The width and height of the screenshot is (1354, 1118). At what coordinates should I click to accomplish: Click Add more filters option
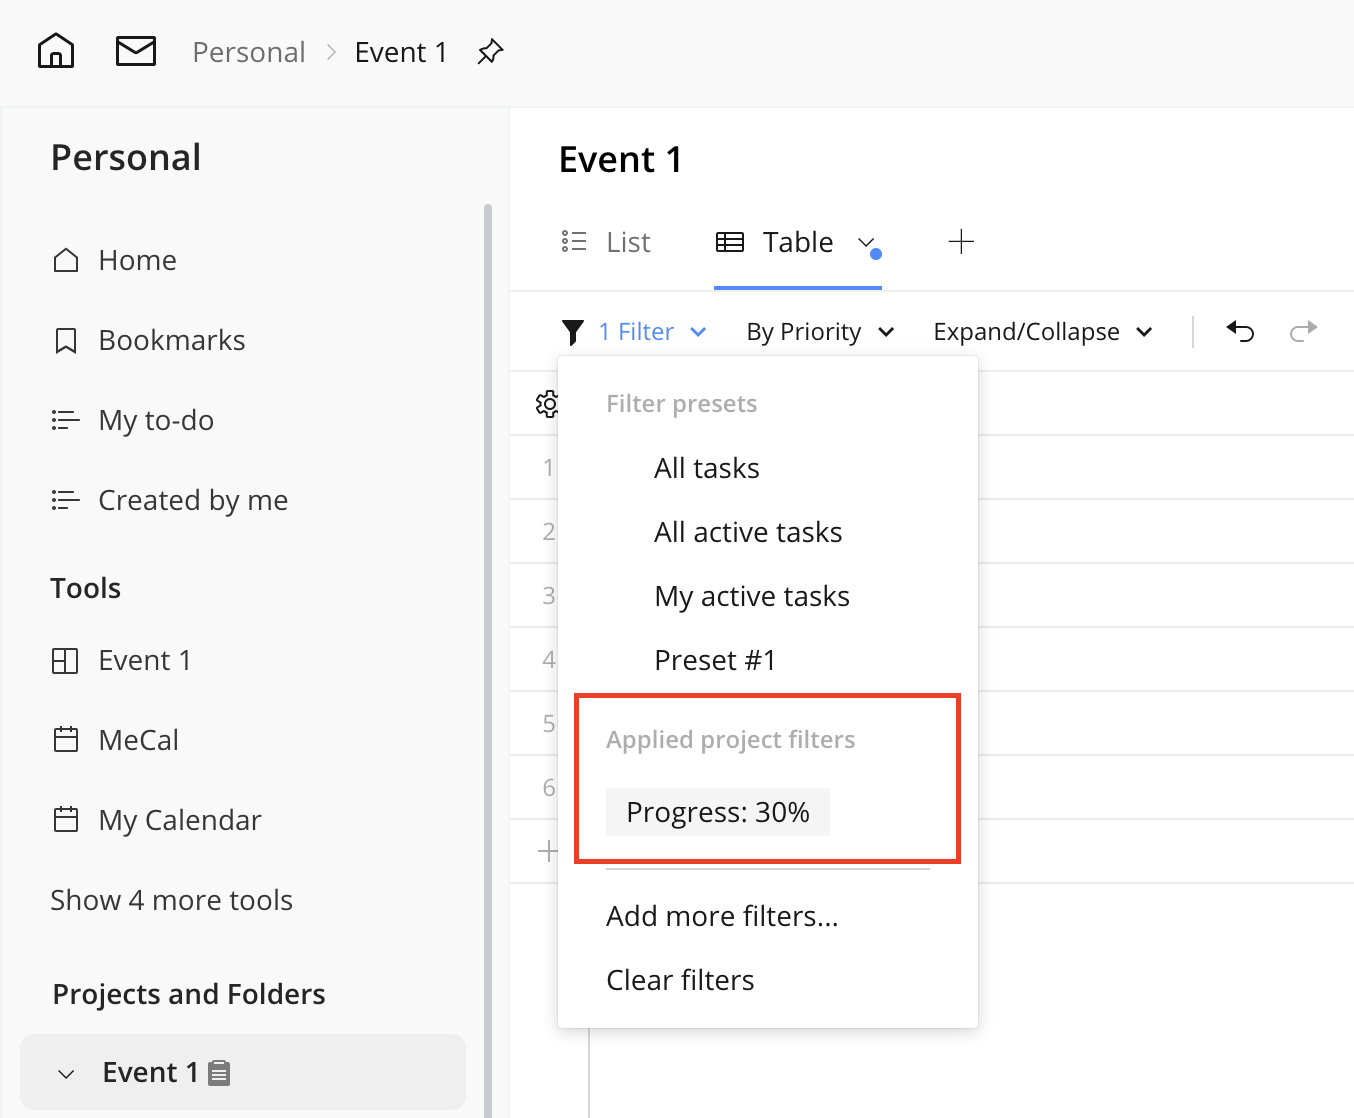[722, 916]
